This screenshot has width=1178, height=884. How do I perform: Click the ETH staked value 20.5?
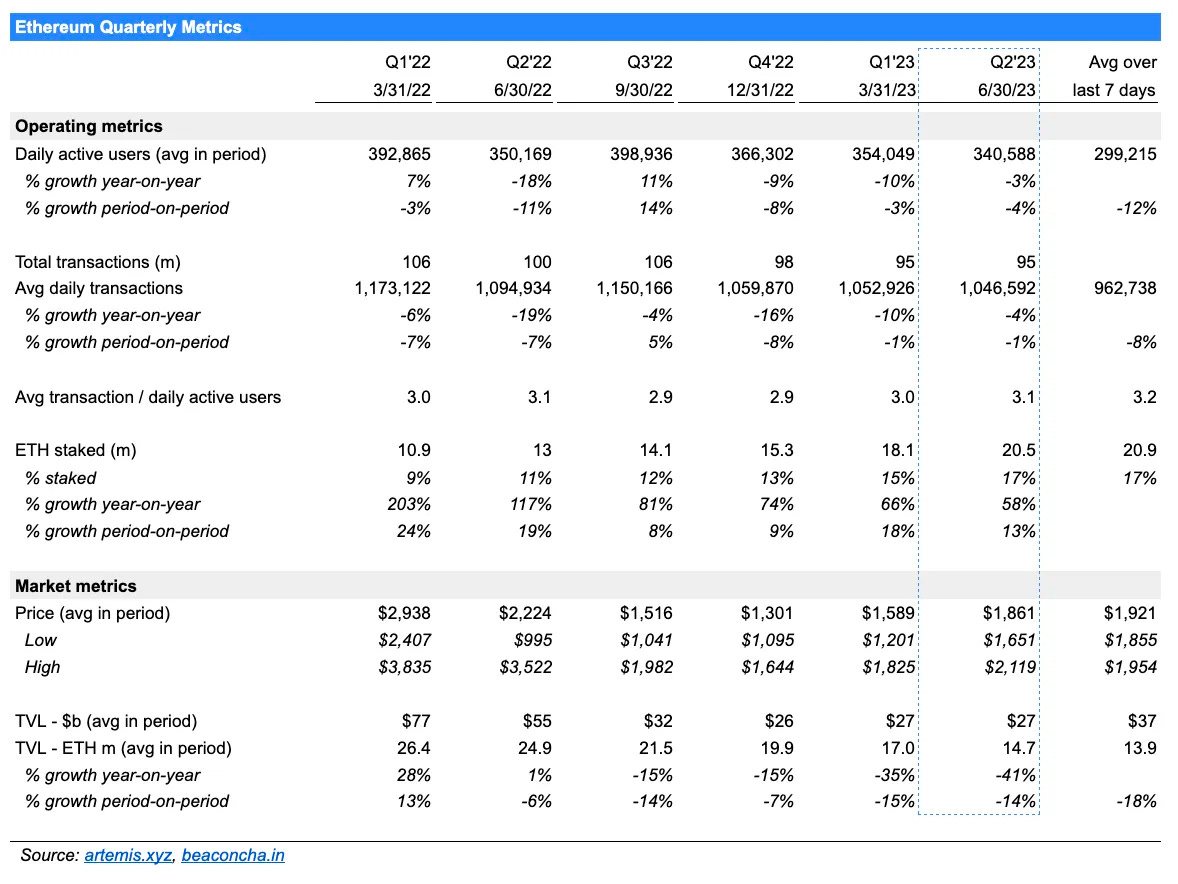1019,451
